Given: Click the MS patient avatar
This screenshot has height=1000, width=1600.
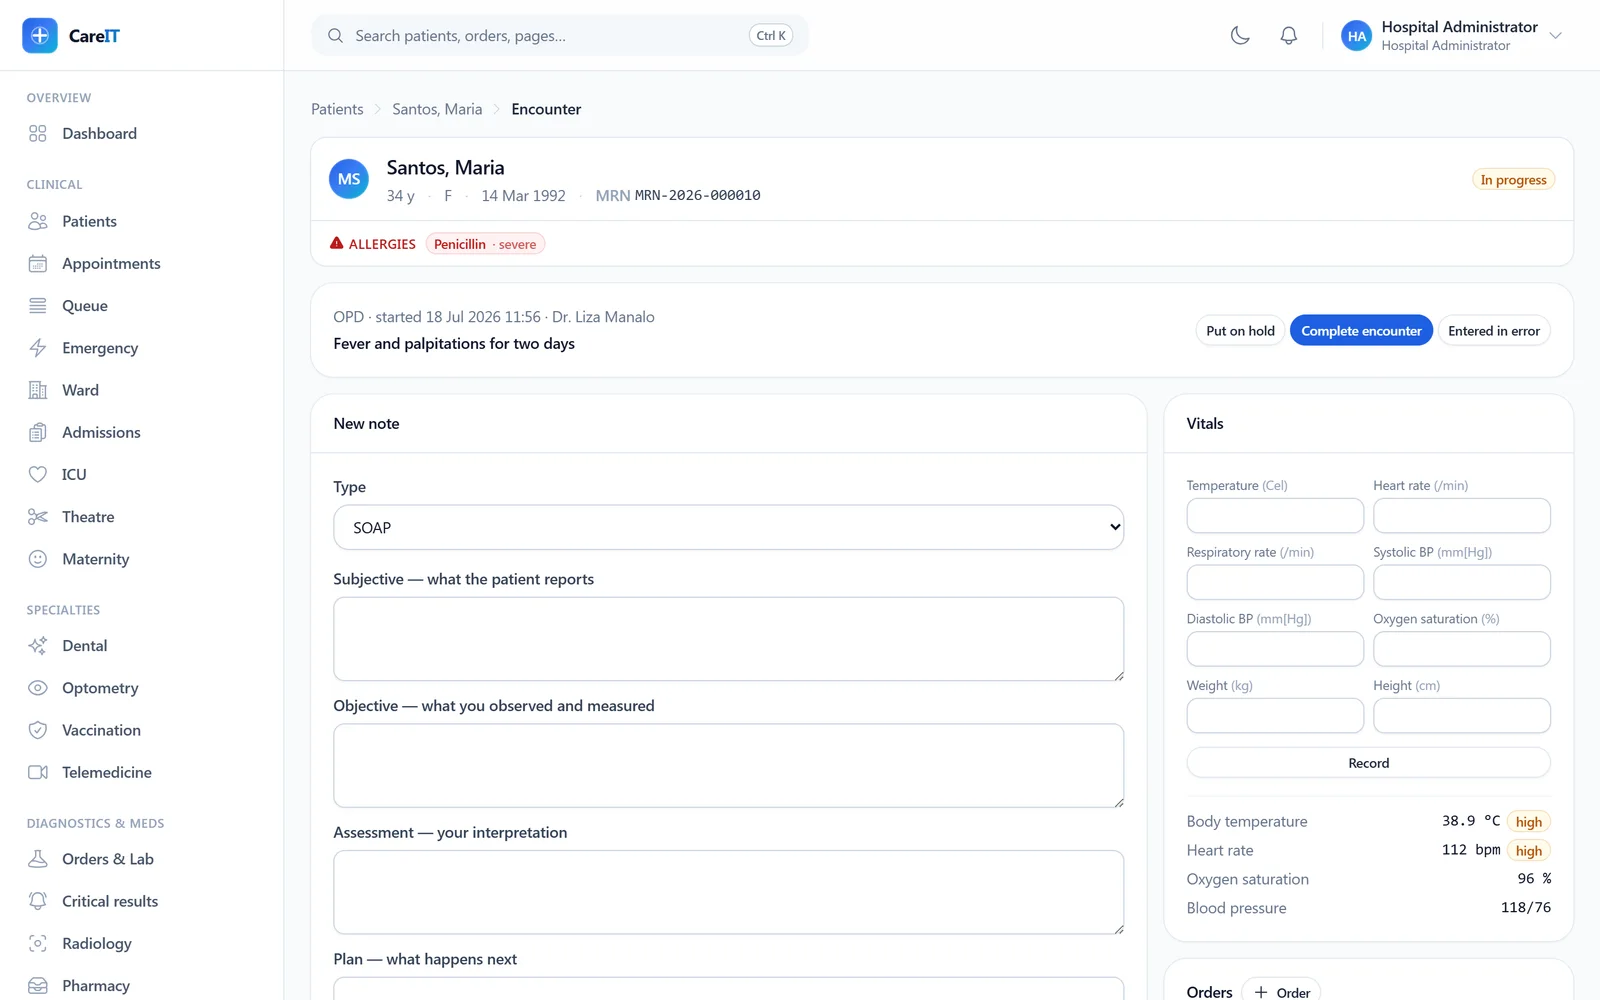Looking at the screenshot, I should pyautogui.click(x=349, y=179).
